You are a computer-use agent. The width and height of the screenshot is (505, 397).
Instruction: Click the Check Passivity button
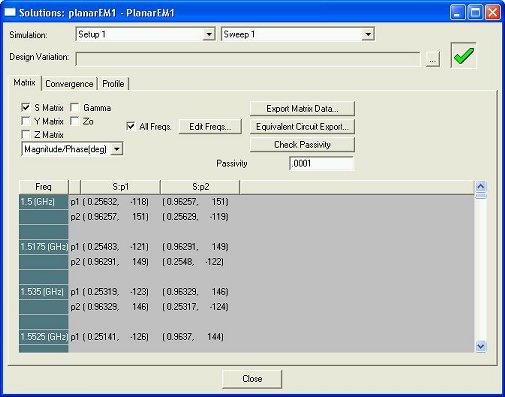[302, 145]
